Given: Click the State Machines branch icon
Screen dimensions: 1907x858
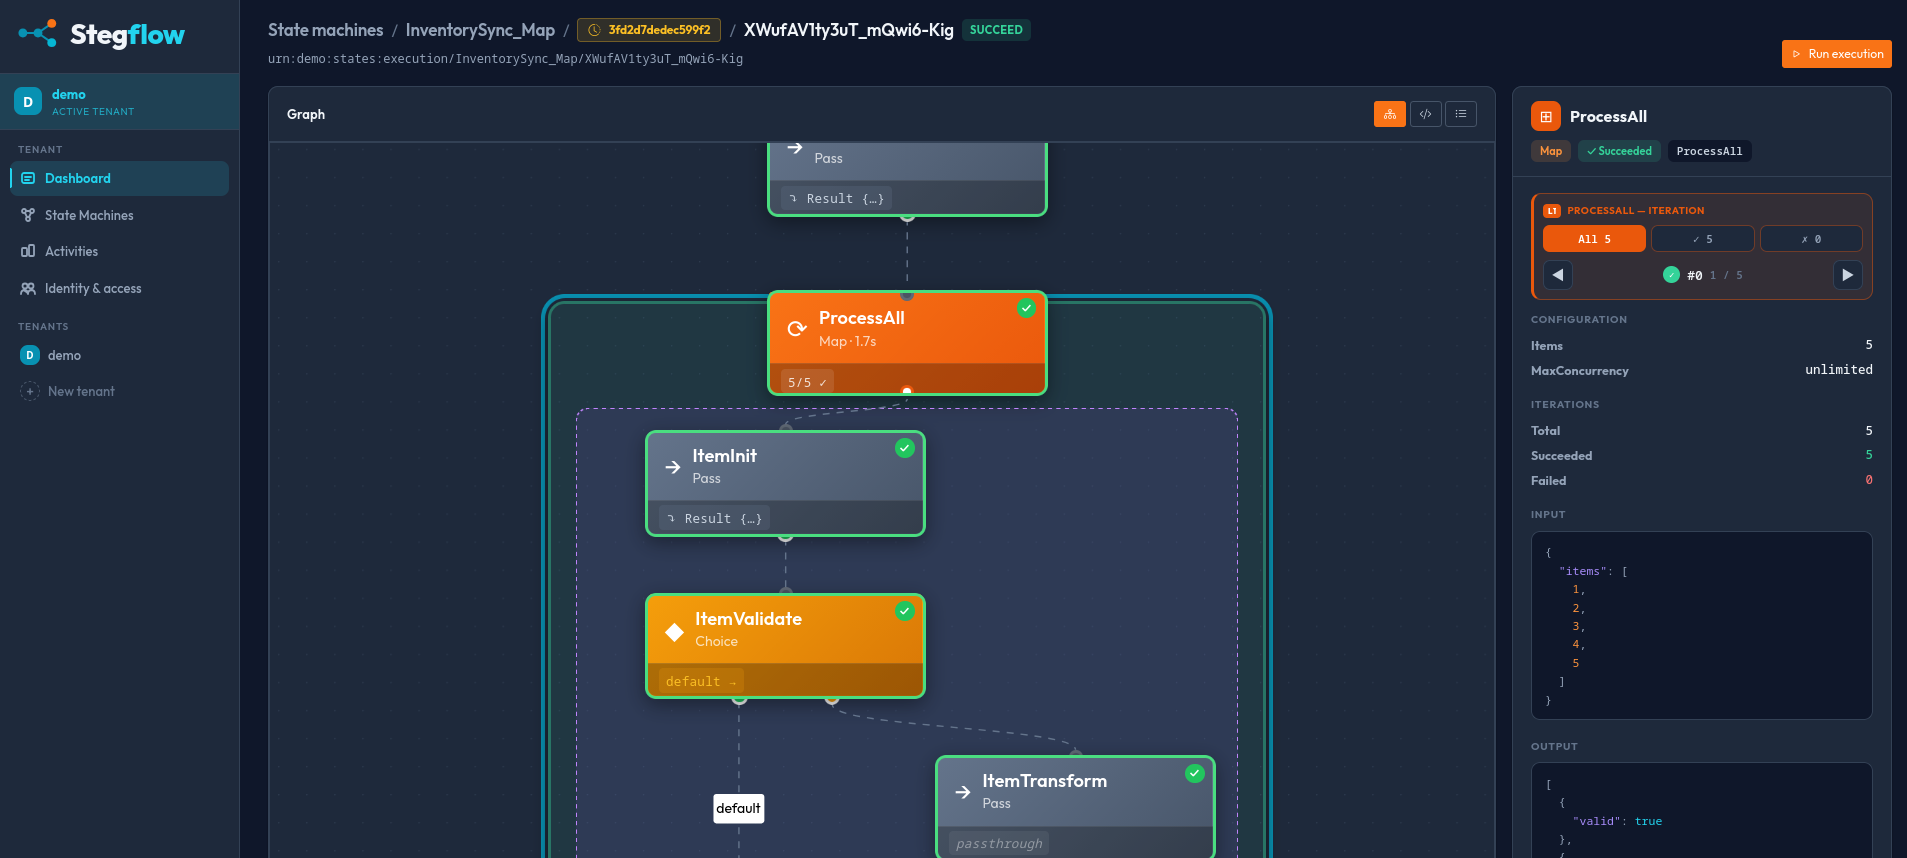Looking at the screenshot, I should point(28,215).
